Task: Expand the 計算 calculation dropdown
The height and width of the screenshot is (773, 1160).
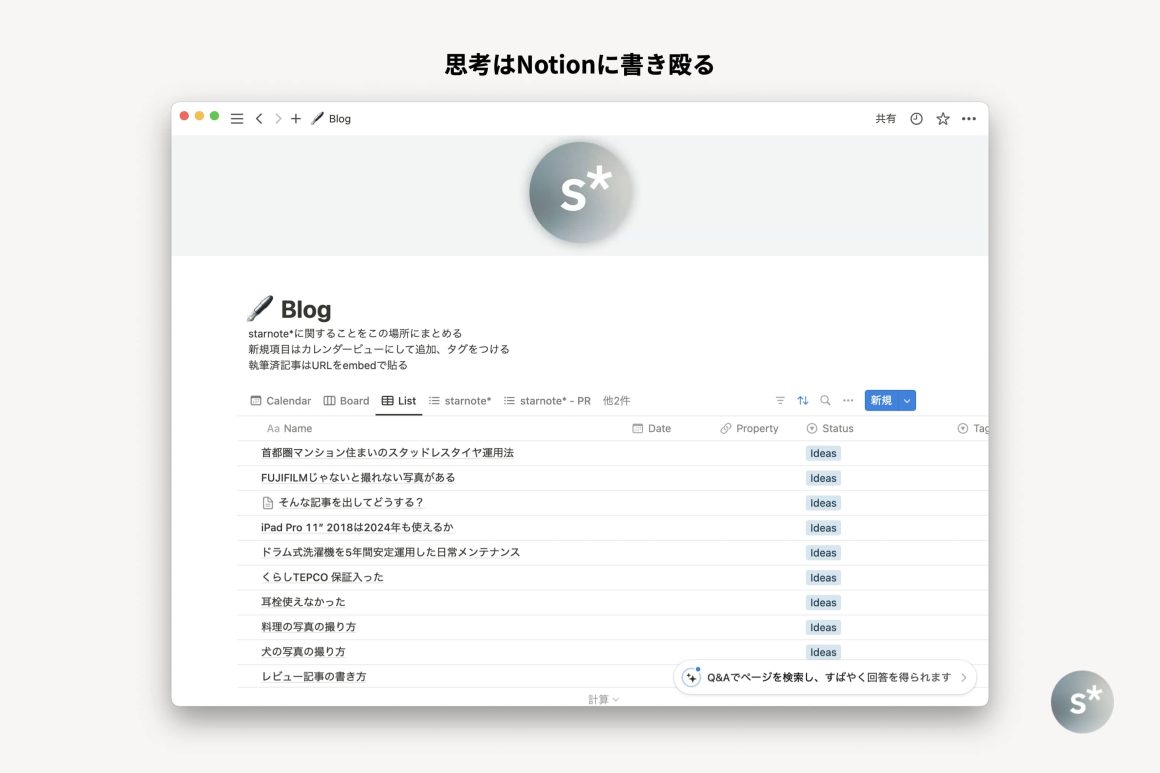Action: (603, 700)
